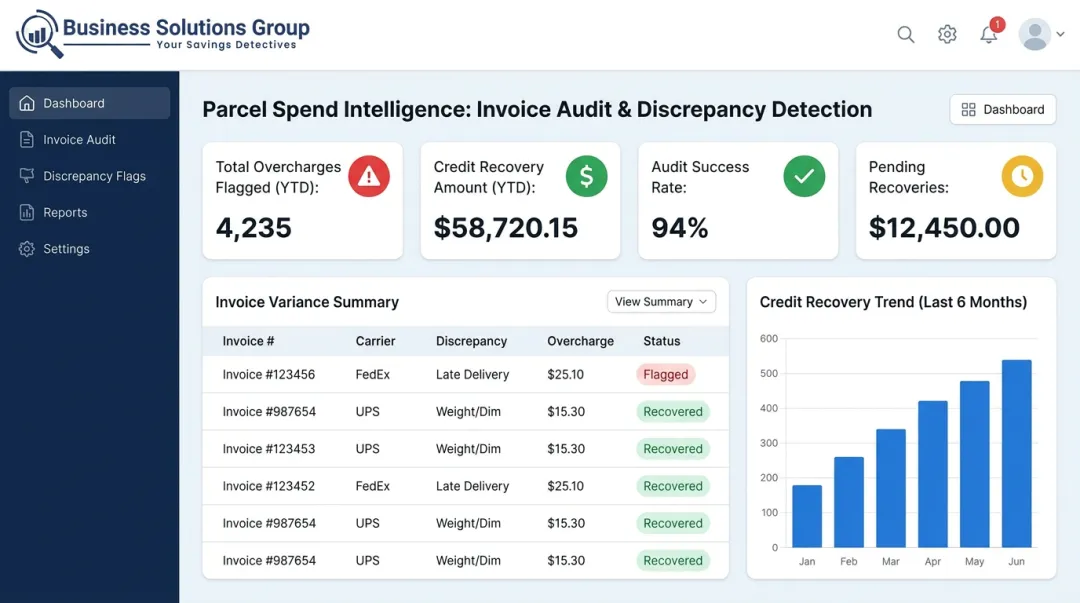Click the Jan bar in recovery chart
The width and height of the screenshot is (1080, 603).
point(807,516)
